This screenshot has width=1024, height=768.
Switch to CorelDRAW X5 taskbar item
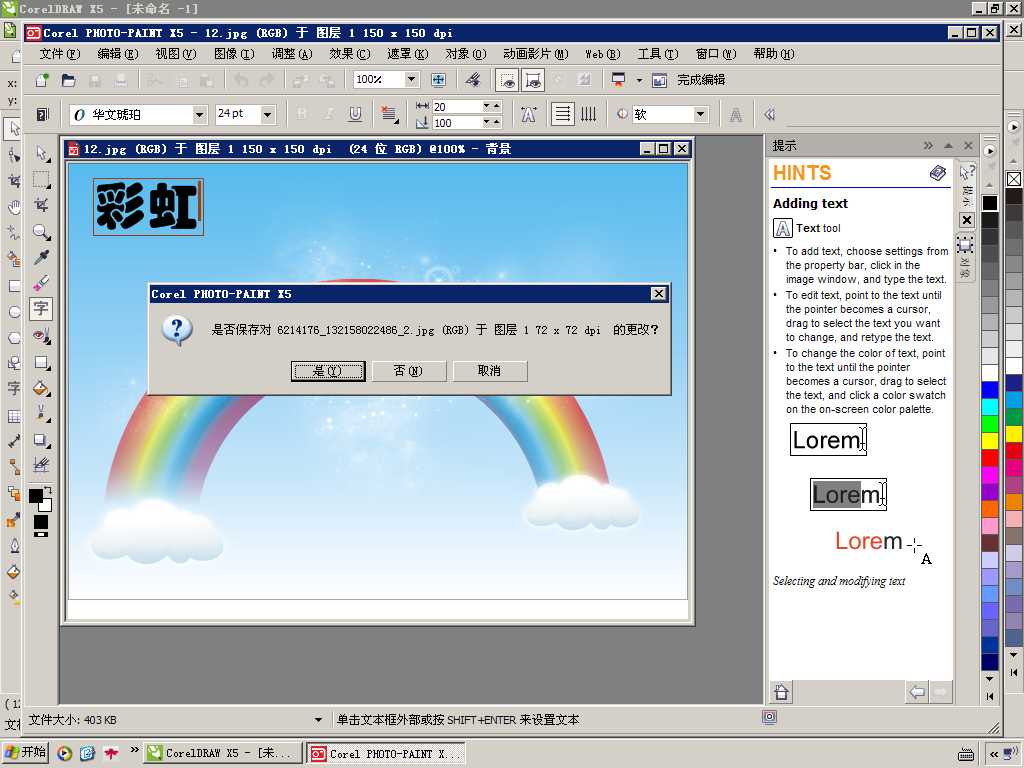tap(224, 753)
